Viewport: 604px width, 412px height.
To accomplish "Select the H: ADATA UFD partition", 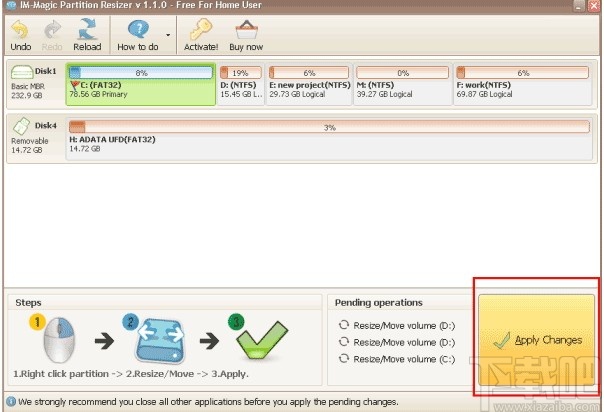I will (329, 139).
